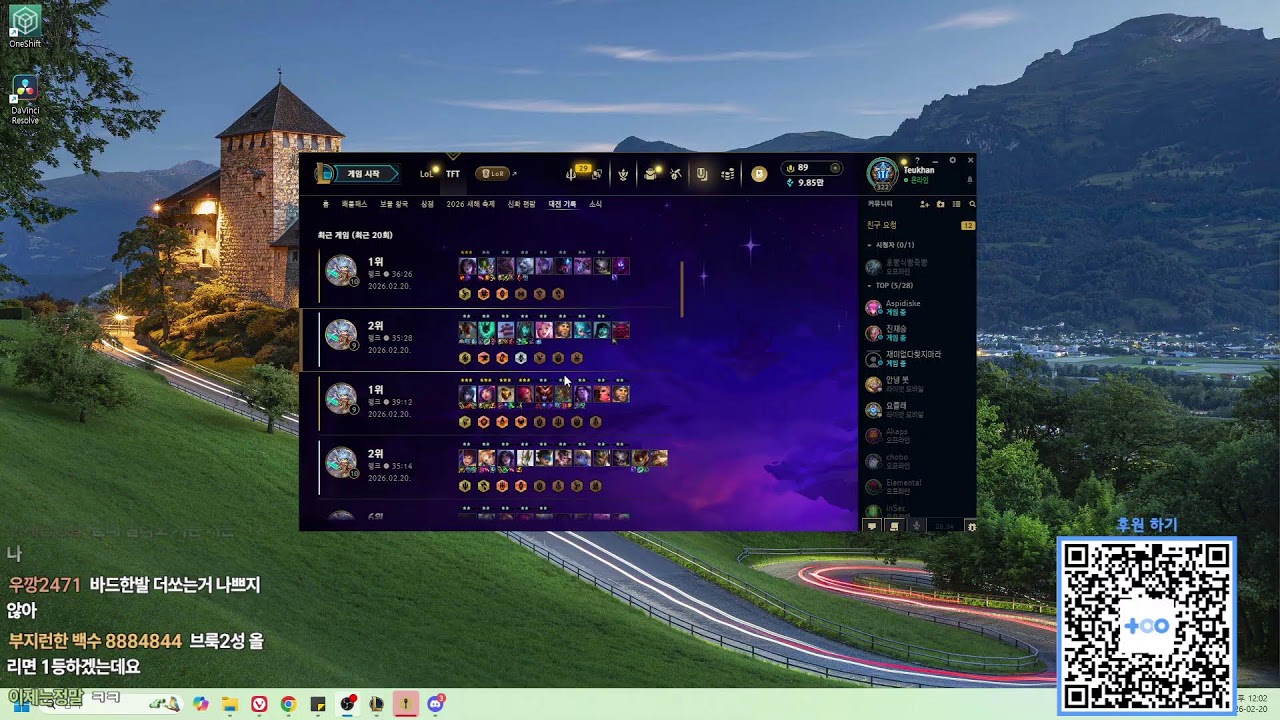The height and width of the screenshot is (720, 1280).
Task: Open File Explorer on the taskbar
Action: pyautogui.click(x=230, y=704)
